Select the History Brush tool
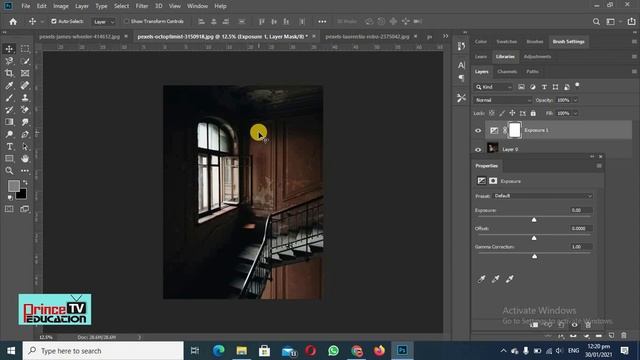640x360 pixels. click(9, 110)
